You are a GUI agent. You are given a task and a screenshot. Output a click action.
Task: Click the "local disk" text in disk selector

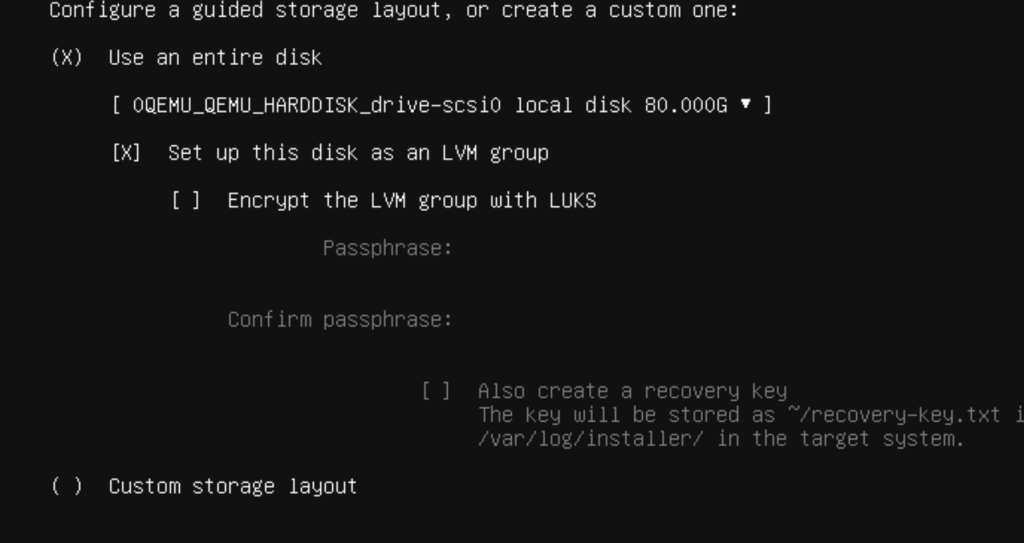point(573,105)
